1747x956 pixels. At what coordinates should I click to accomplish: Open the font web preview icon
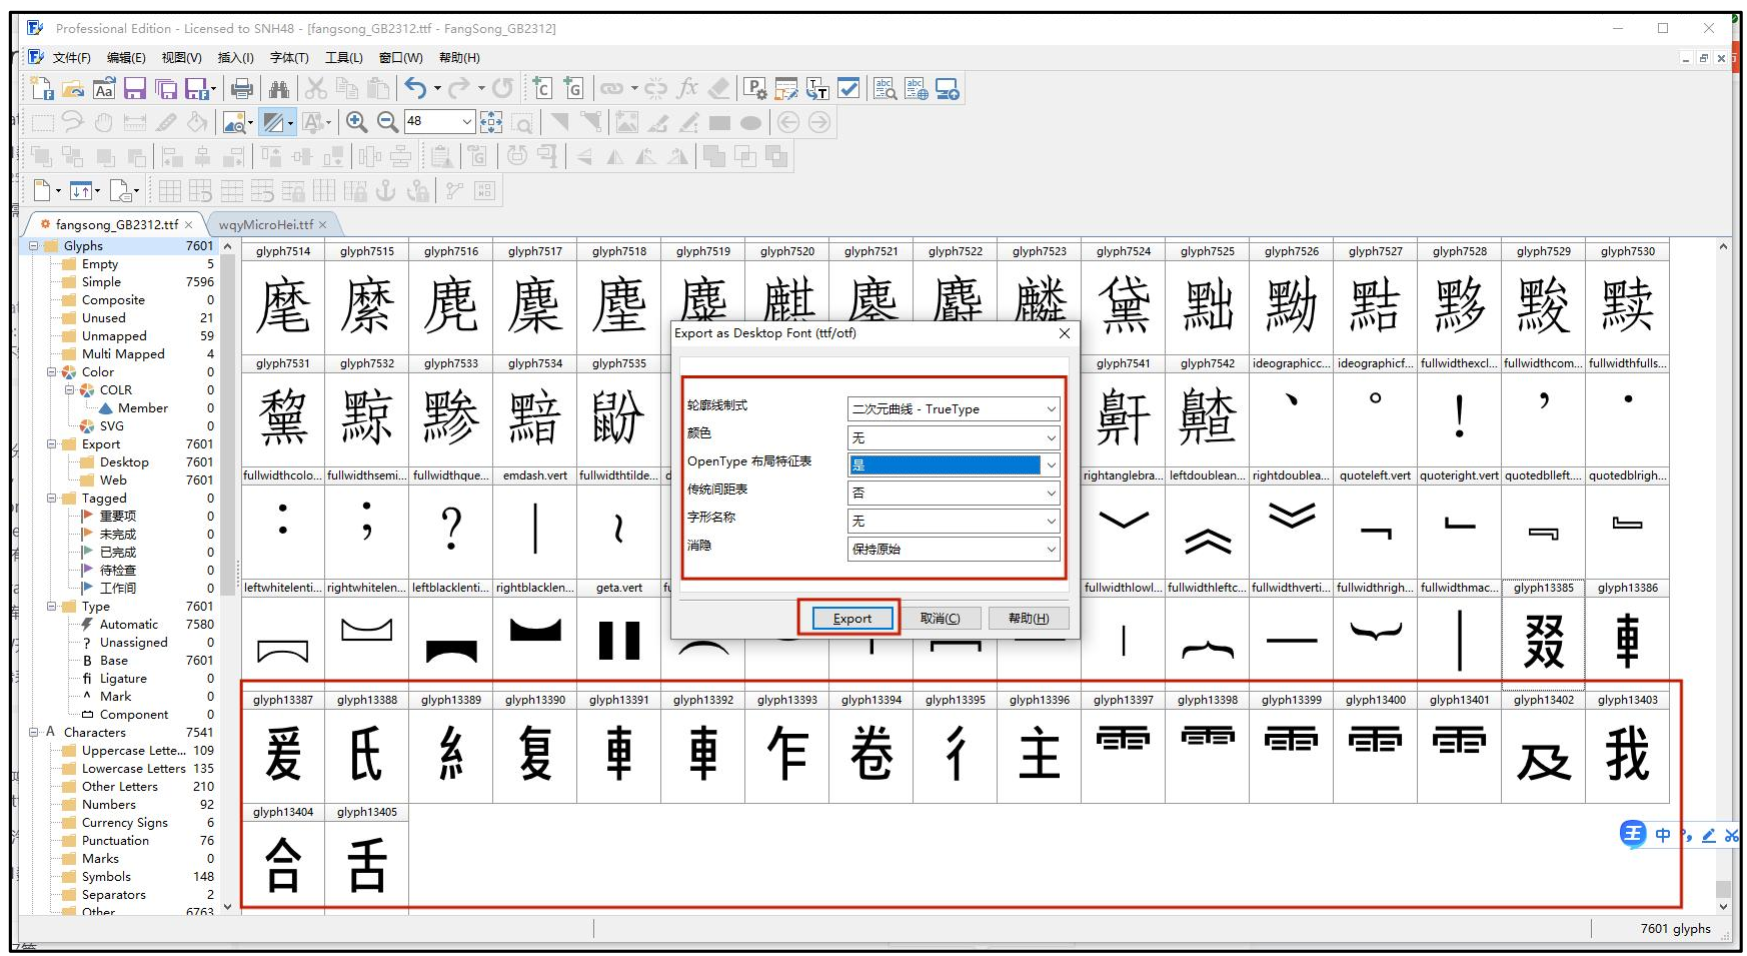[x=915, y=88]
